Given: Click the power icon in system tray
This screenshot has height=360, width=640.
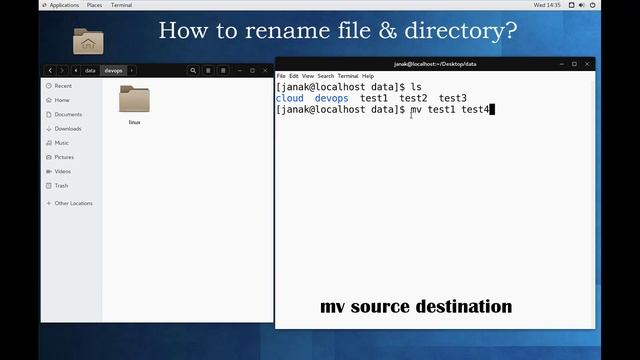Looking at the screenshot, I should coord(592,5).
